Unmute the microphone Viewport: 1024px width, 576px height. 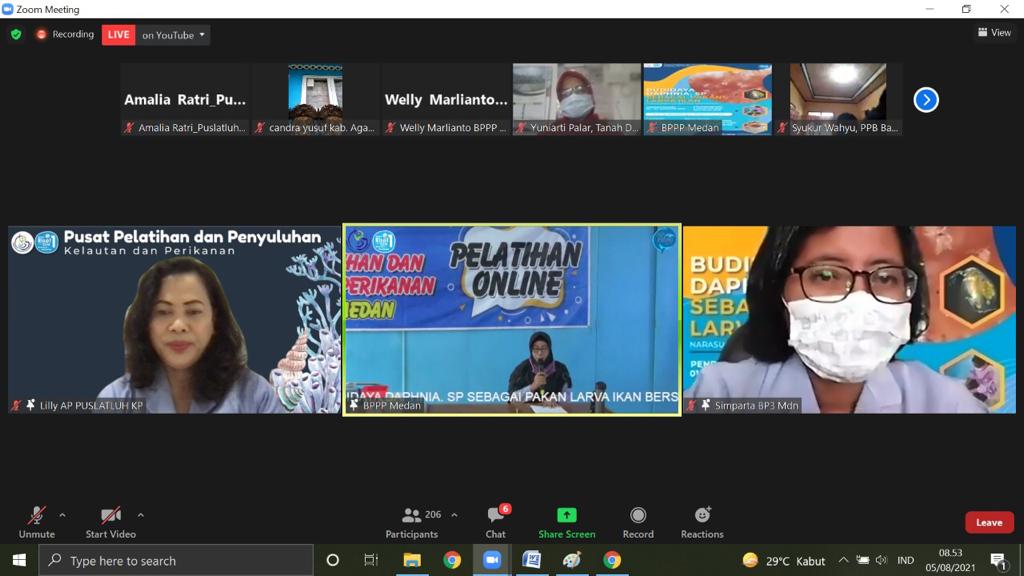pos(37,522)
